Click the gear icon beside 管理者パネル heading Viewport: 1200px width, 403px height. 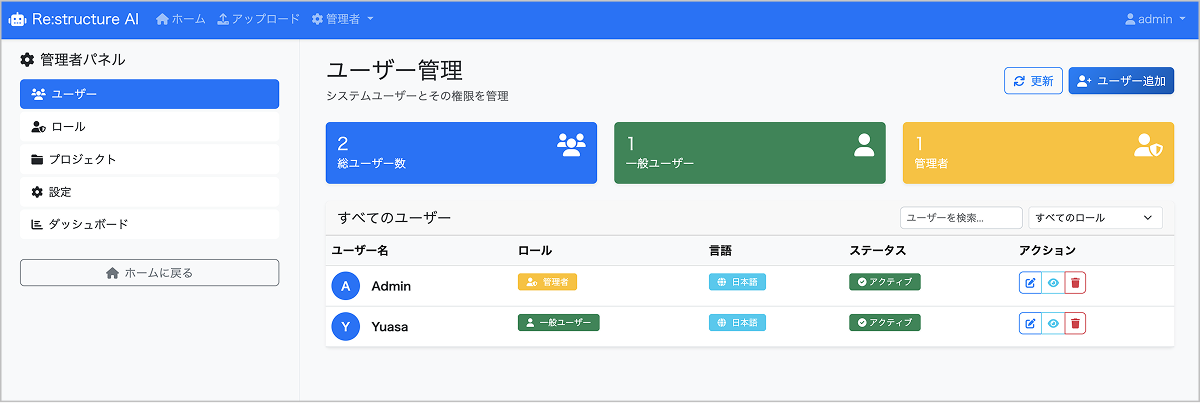[28, 60]
